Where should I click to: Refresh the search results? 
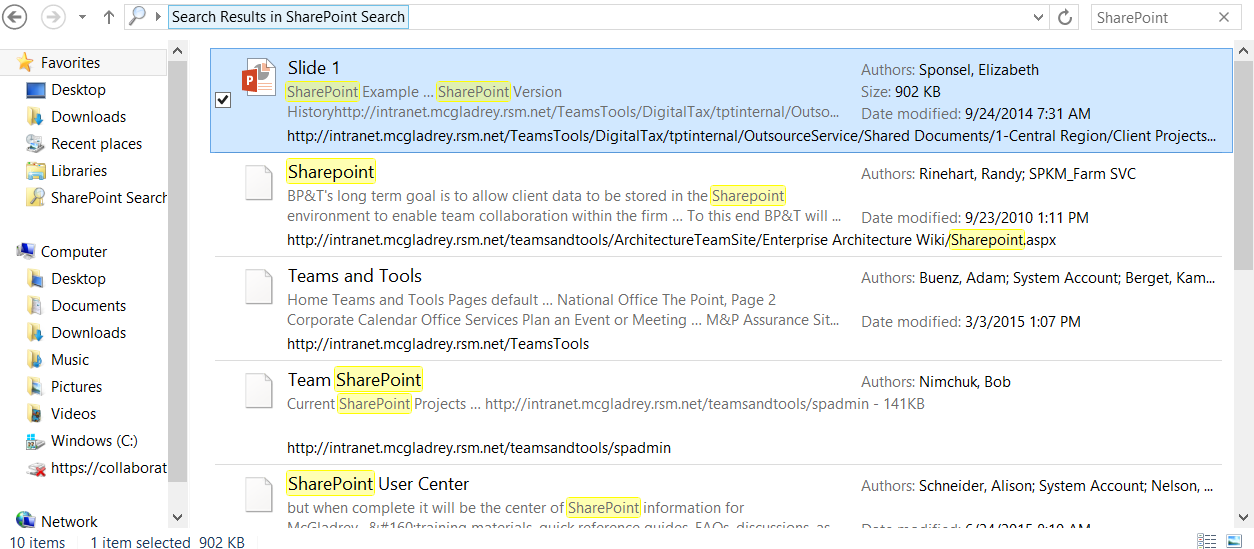coord(1066,17)
